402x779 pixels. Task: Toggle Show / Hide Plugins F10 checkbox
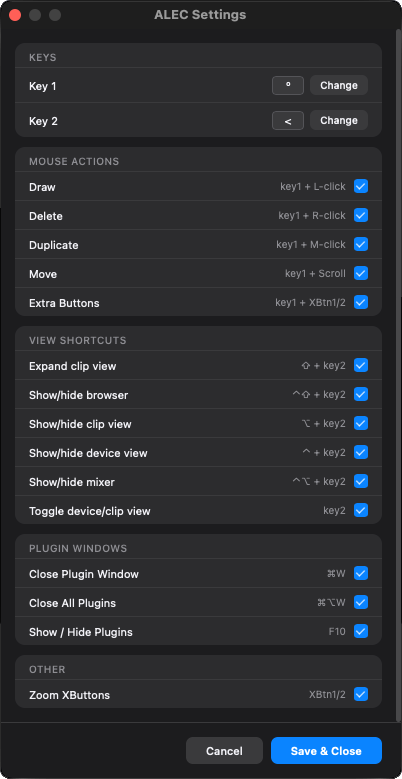pos(361,631)
